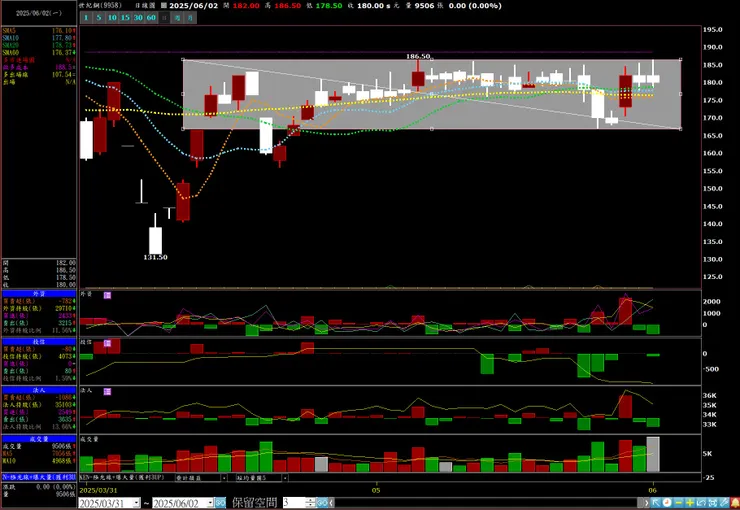Screen dimensions: 740x510
Task: Select the 15-minute timeframe button
Action: (x=125, y=17)
